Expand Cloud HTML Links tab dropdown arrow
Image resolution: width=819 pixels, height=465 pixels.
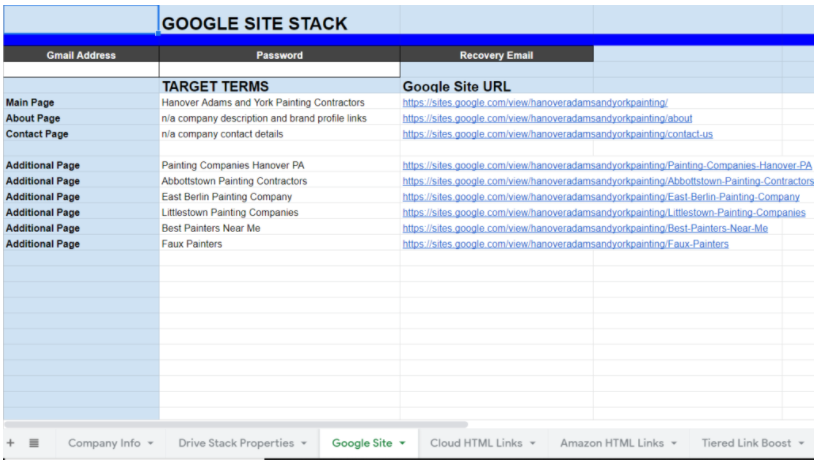click(x=533, y=443)
